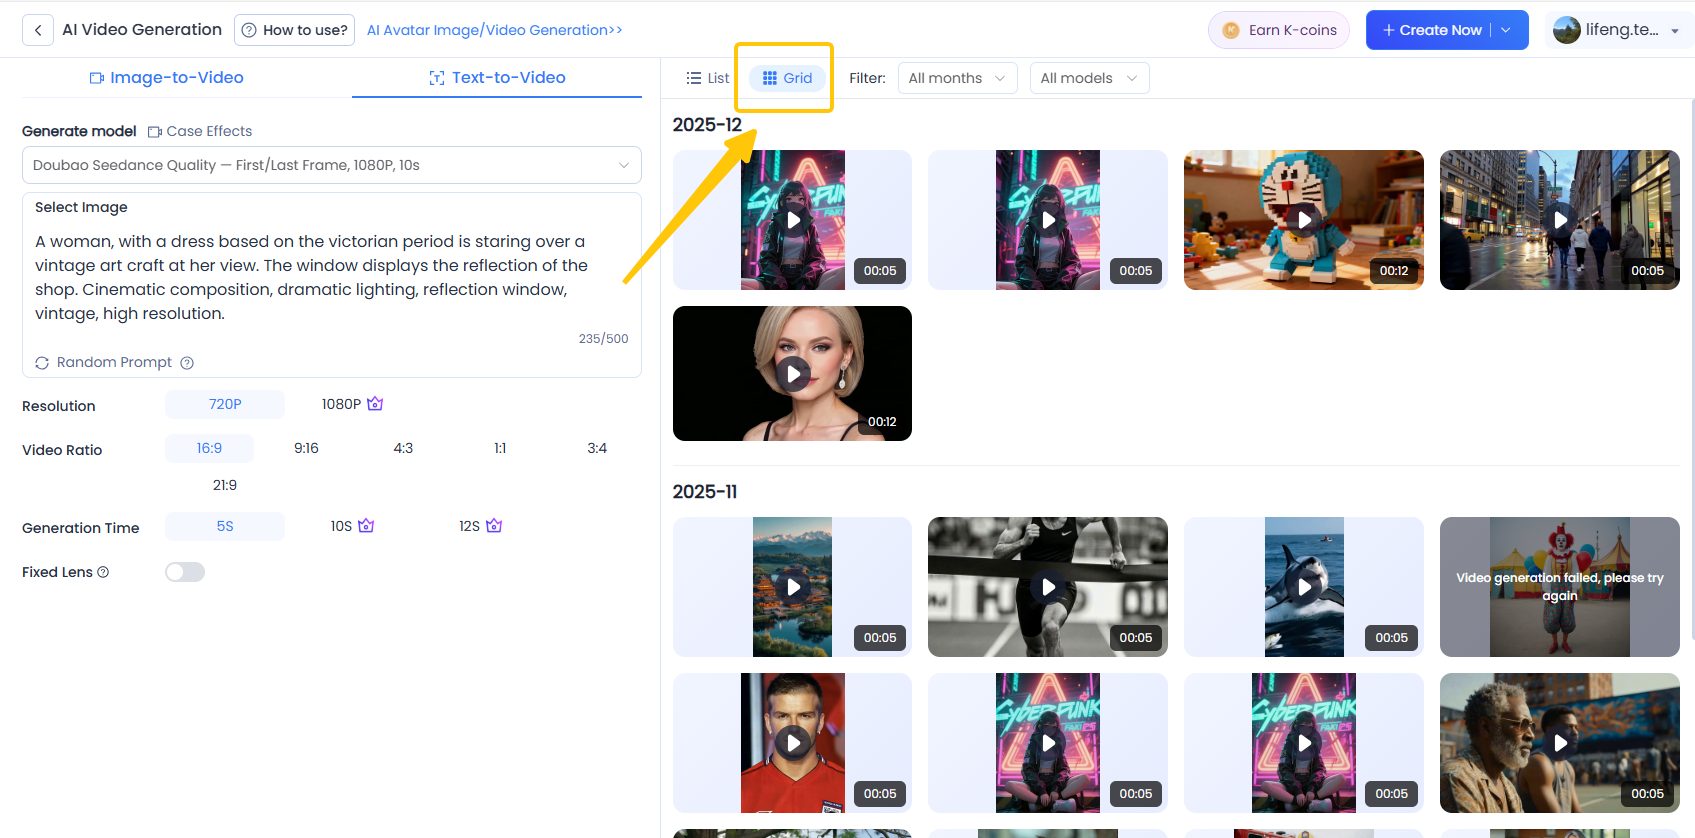The image size is (1695, 838).
Task: Open the All months filter
Action: (956, 78)
